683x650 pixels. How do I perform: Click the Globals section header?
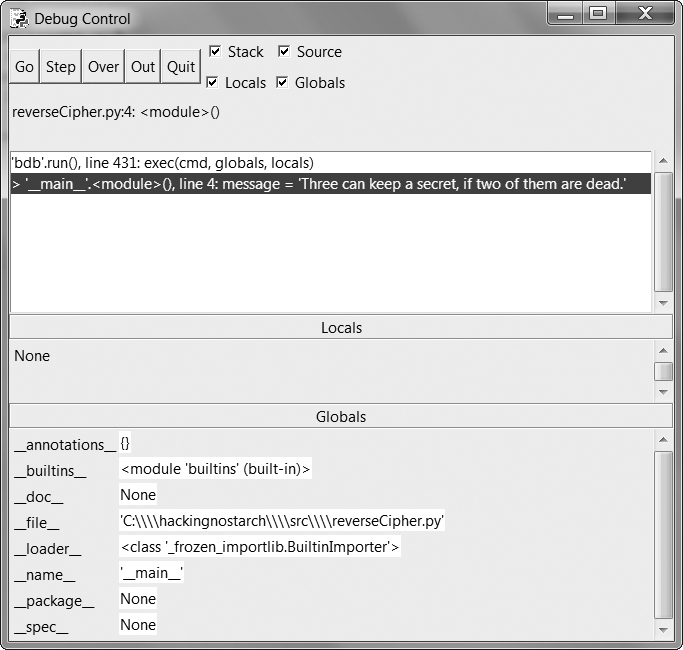click(x=341, y=416)
